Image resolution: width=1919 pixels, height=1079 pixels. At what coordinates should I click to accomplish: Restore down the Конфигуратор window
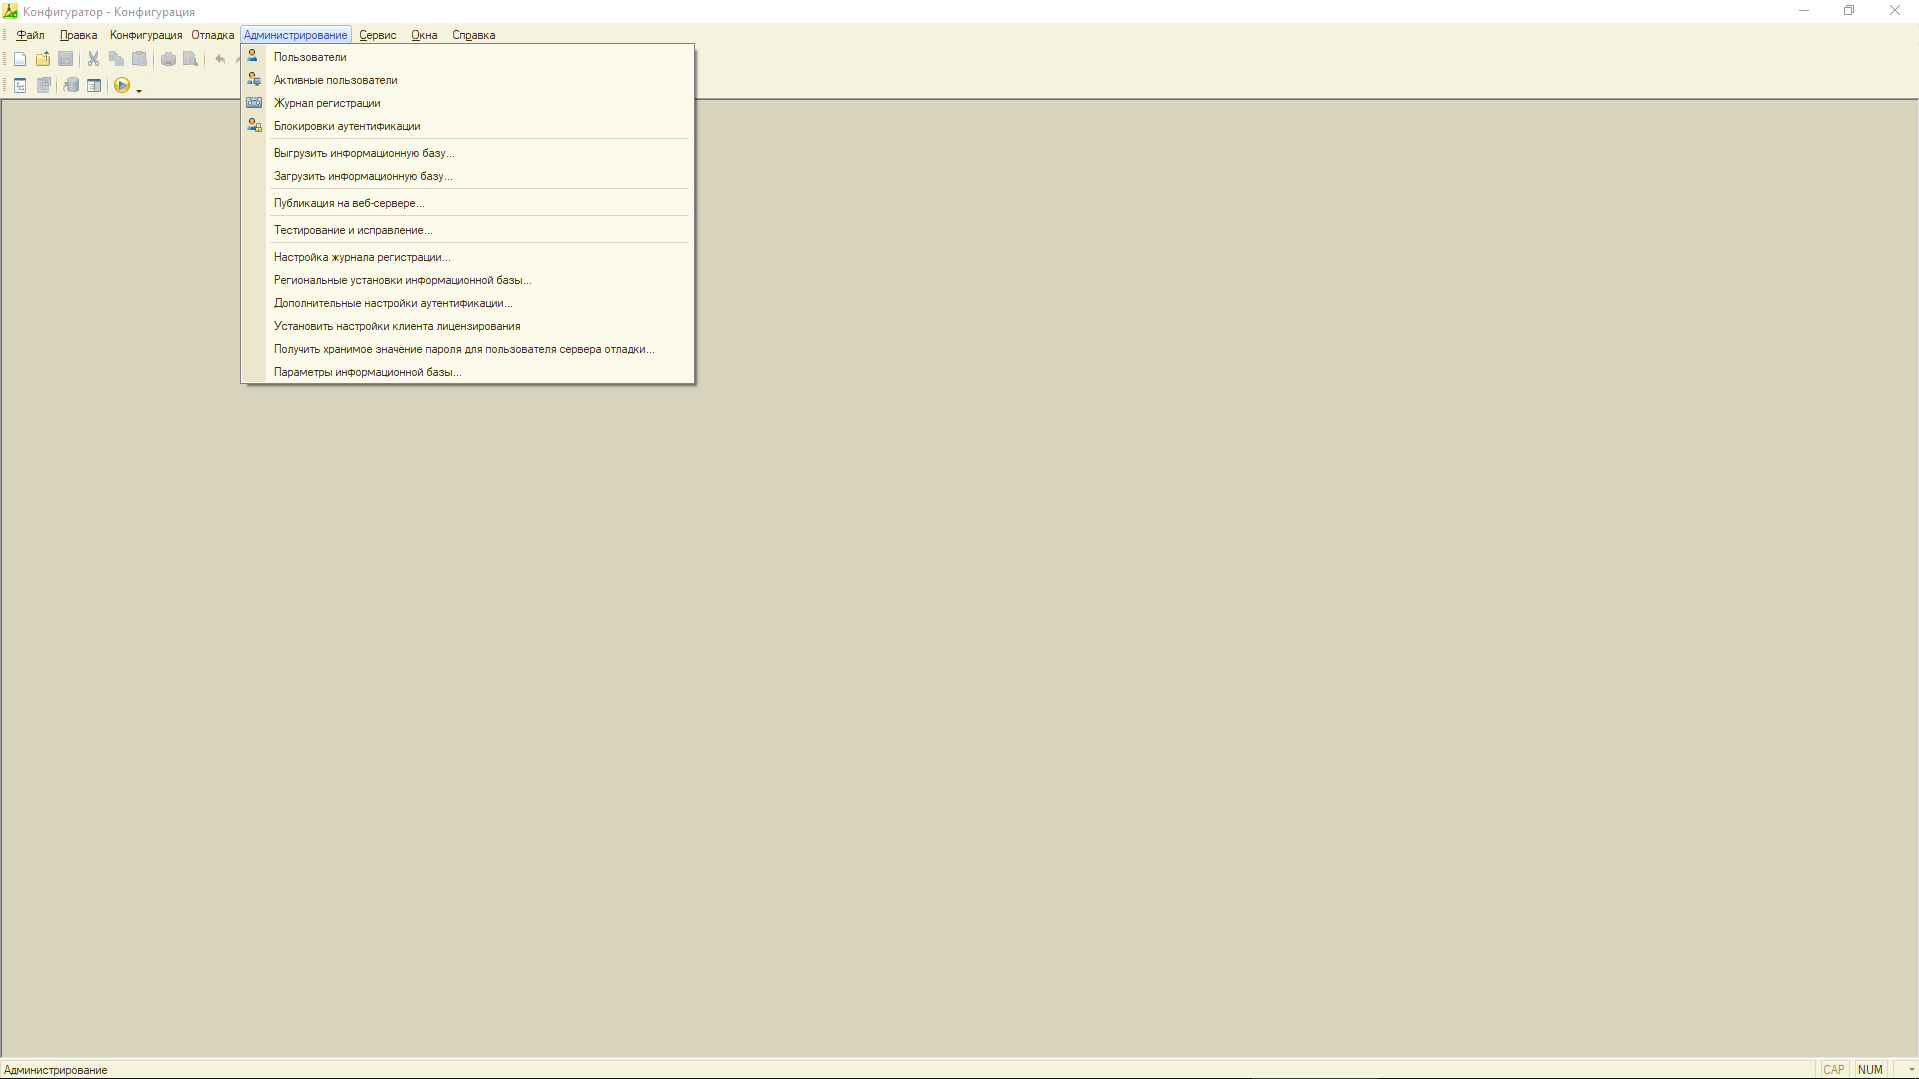click(1849, 11)
